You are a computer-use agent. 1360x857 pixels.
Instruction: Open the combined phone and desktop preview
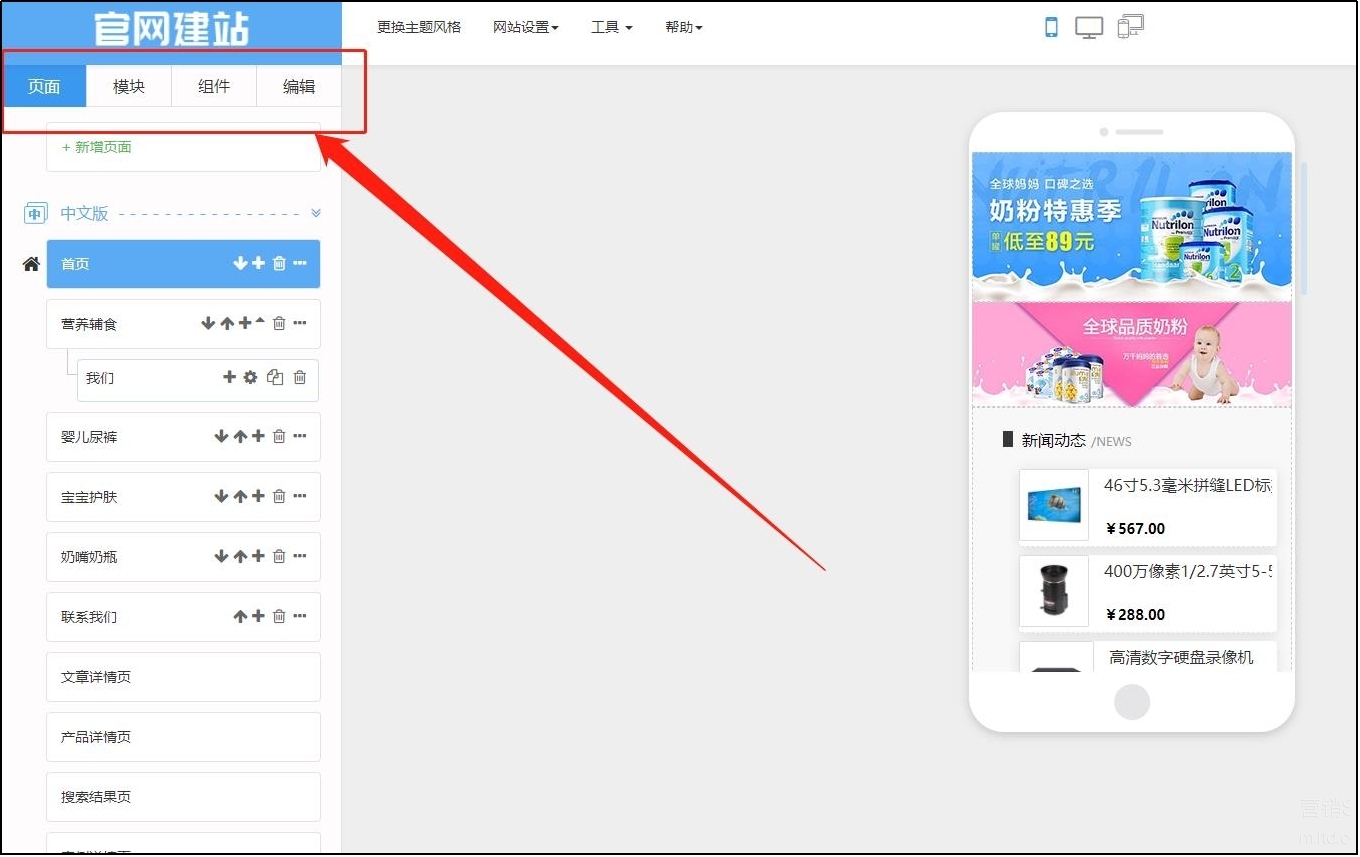[x=1130, y=27]
